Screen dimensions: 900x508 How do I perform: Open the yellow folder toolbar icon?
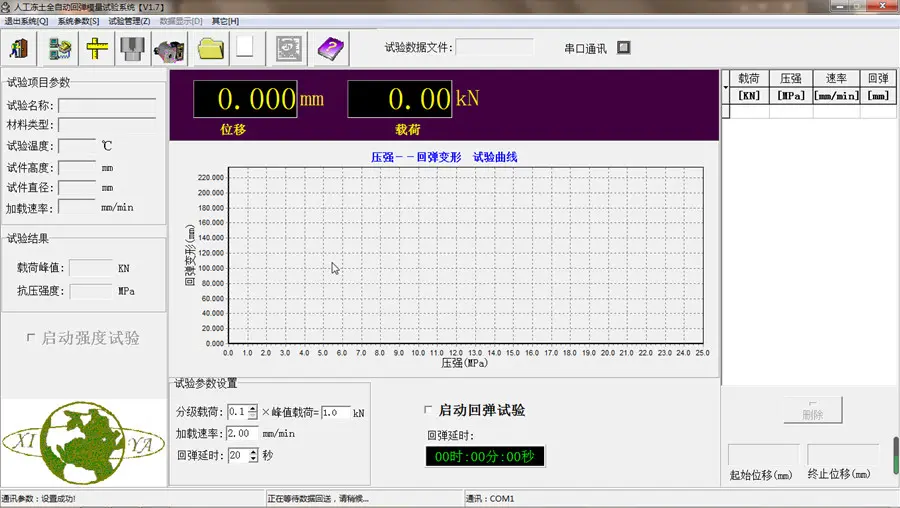(210, 49)
